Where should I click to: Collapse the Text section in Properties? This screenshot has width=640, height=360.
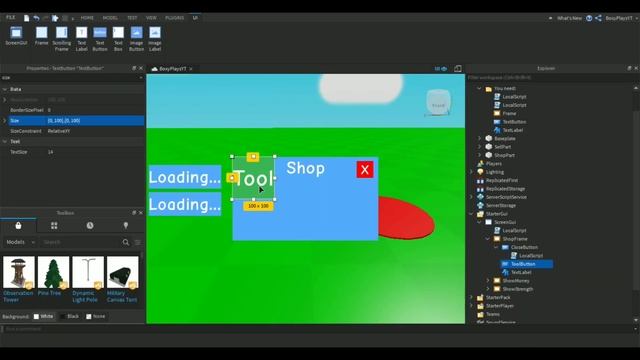(5, 141)
